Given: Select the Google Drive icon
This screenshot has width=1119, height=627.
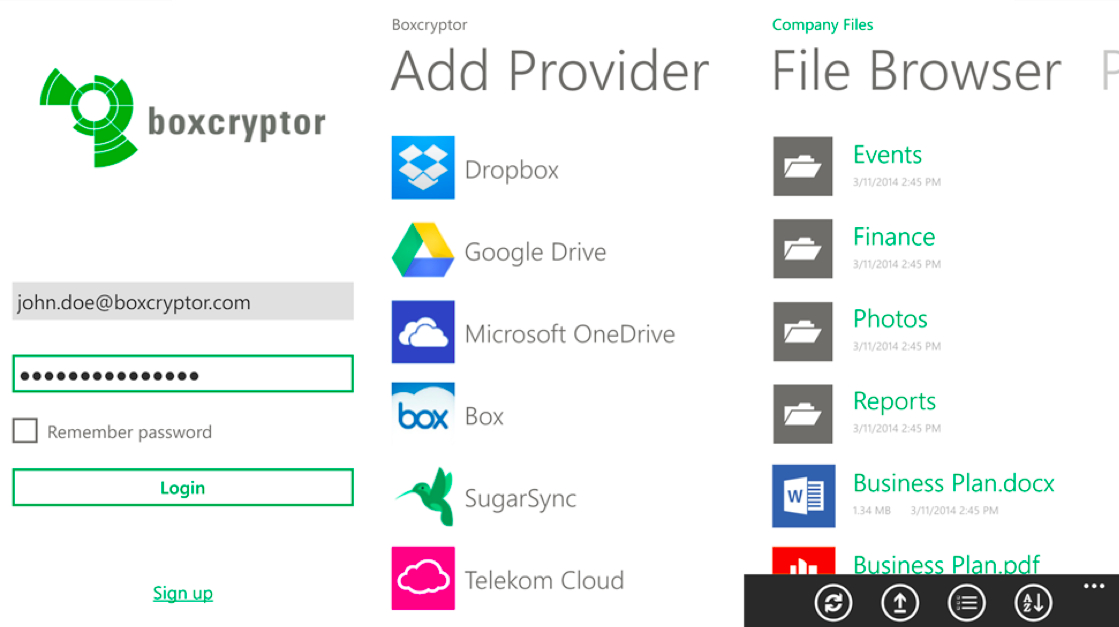Looking at the screenshot, I should click(423, 250).
